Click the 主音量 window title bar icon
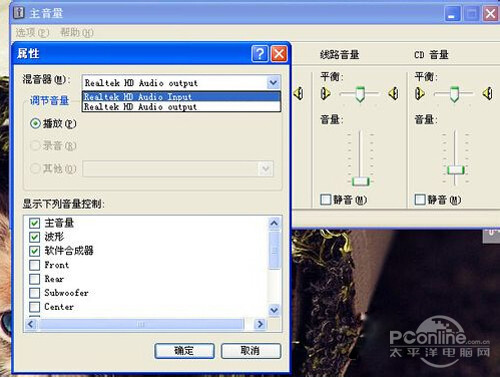 (x=19, y=13)
